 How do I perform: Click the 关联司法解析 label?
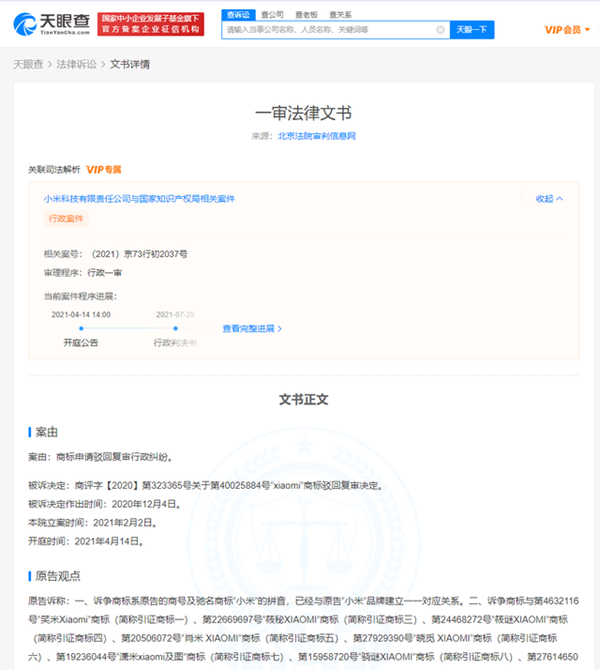coord(54,170)
